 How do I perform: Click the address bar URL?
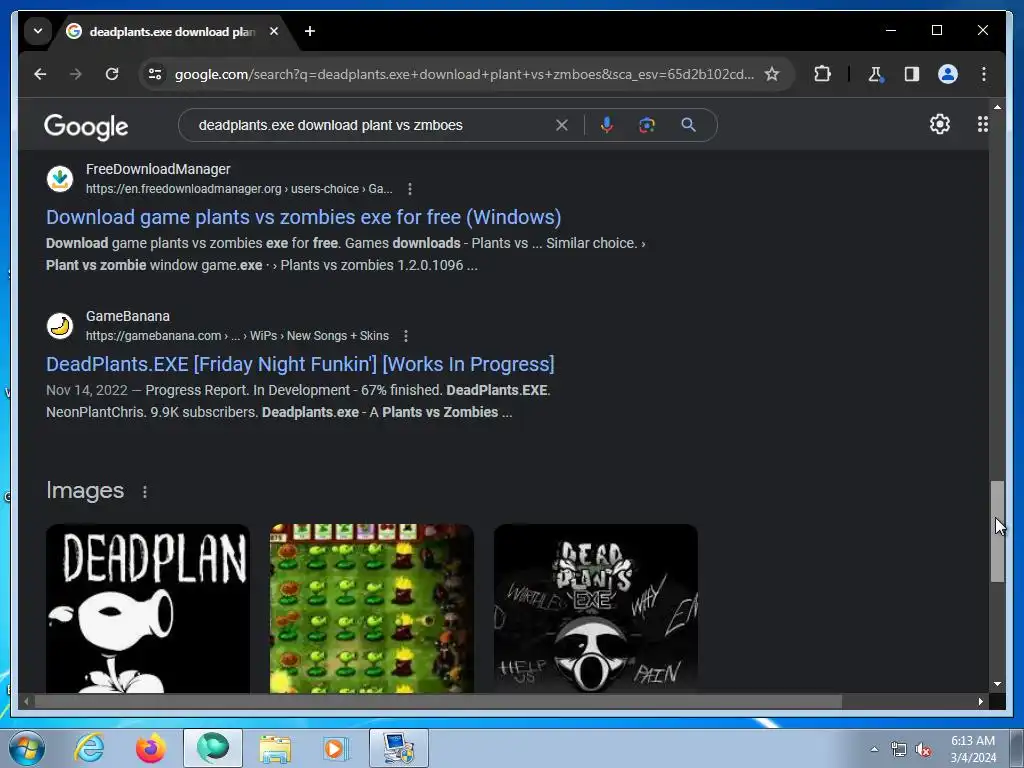(x=464, y=74)
